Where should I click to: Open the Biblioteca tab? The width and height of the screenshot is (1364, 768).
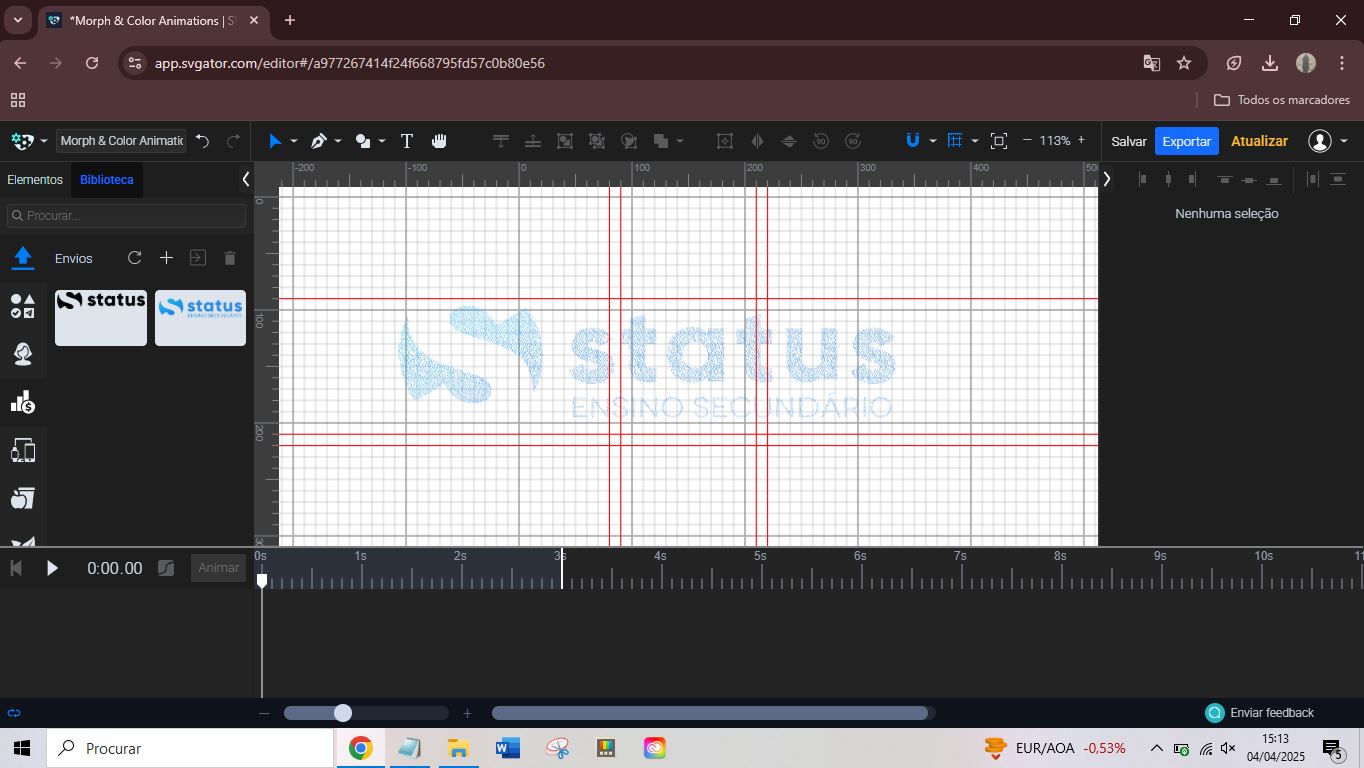[107, 180]
